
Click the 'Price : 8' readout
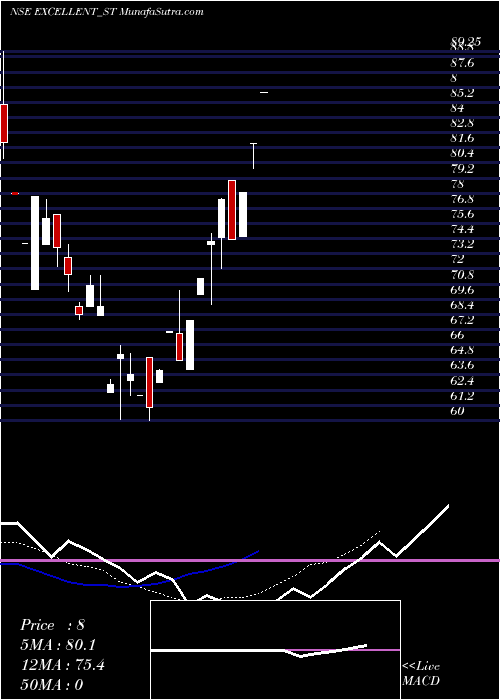[52, 625]
